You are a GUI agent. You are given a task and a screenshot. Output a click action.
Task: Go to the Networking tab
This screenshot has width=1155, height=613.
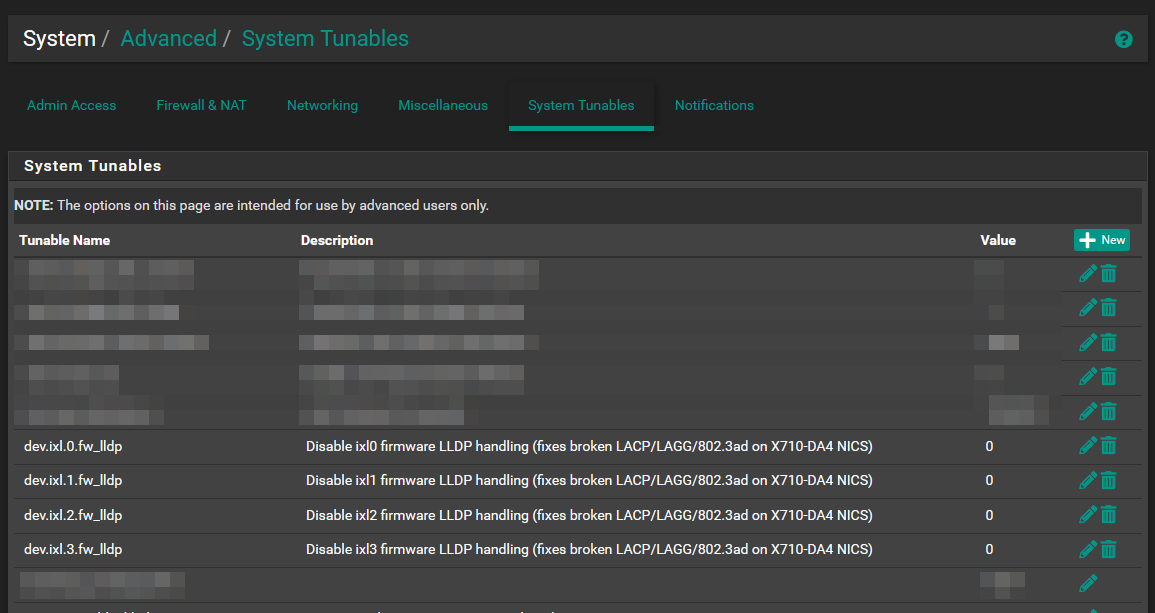coord(322,105)
